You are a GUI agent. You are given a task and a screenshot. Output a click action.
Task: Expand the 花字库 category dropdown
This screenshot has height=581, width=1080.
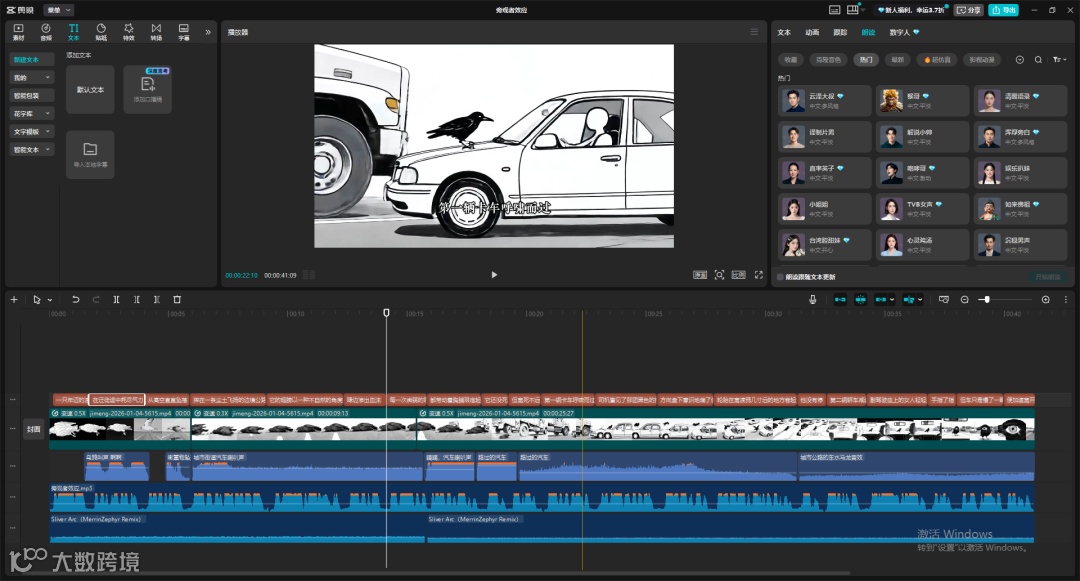(x=33, y=113)
